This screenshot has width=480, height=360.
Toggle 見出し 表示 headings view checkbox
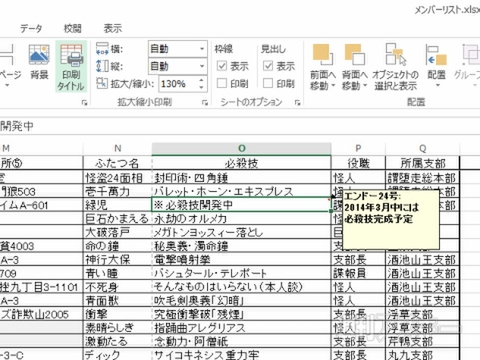click(268, 66)
